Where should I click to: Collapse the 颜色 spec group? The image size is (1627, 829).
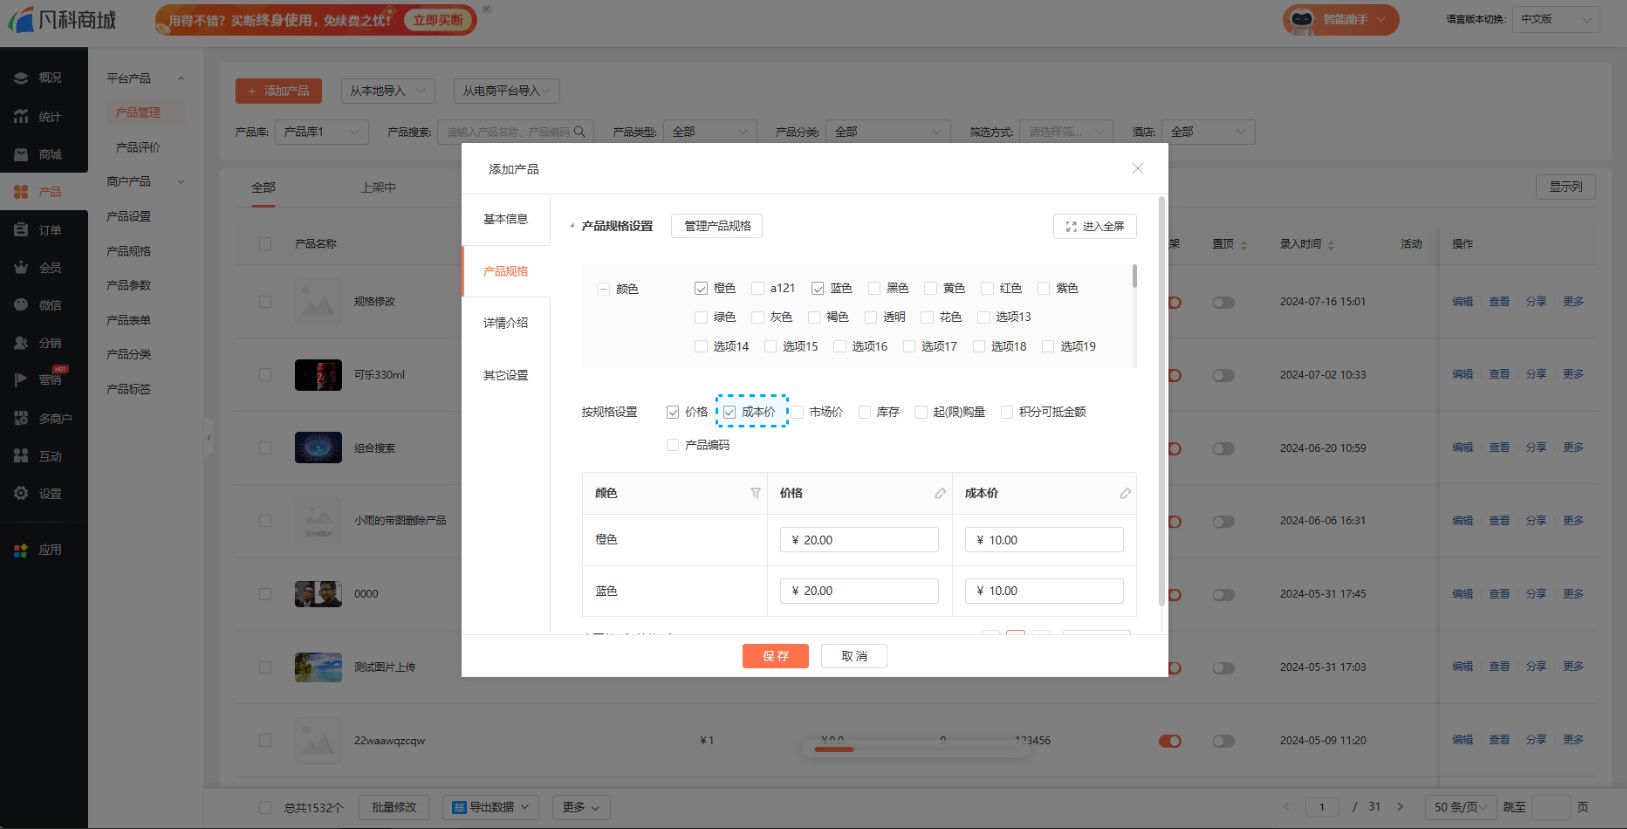pyautogui.click(x=604, y=289)
